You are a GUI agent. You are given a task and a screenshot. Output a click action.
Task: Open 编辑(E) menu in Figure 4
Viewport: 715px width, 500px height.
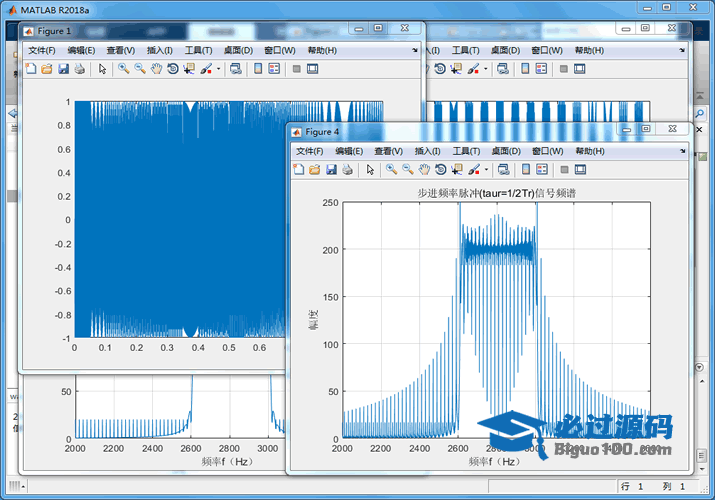pyautogui.click(x=349, y=151)
